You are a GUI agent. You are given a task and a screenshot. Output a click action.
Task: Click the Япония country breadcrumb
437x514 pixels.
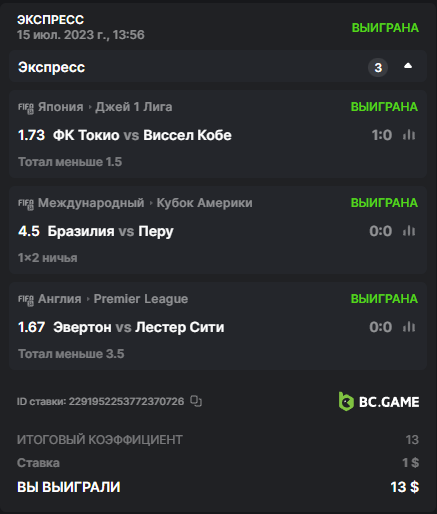click(x=60, y=107)
